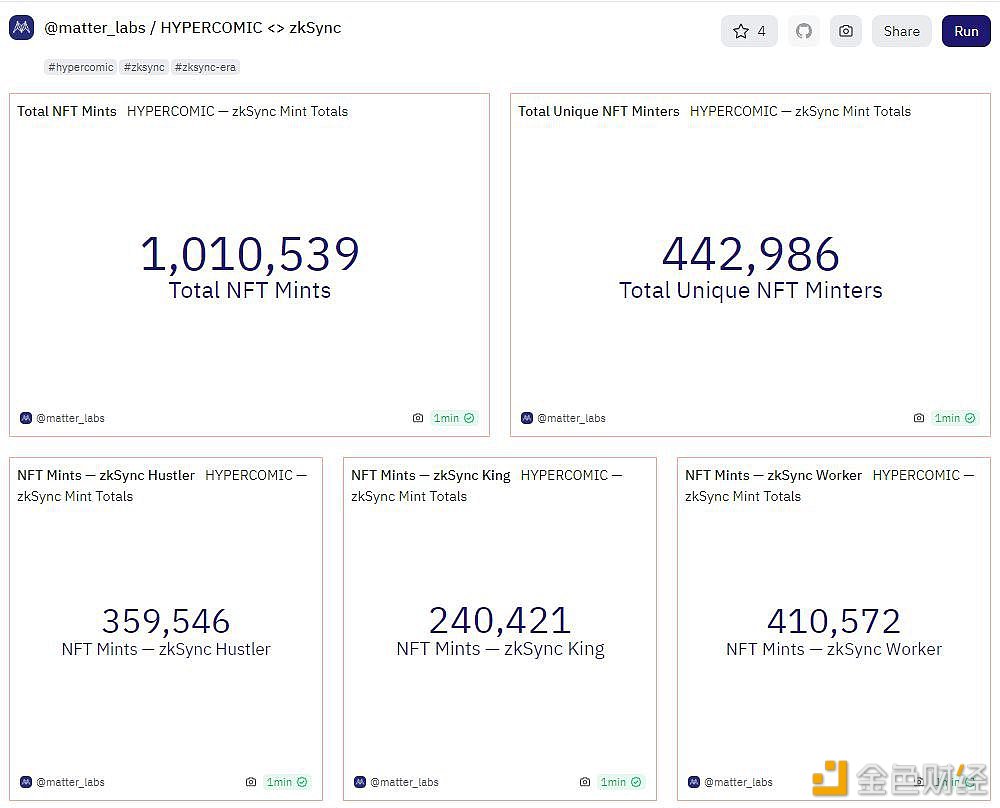
Task: Click the Total NFT Mints label under 1,010,539
Action: [x=249, y=290]
